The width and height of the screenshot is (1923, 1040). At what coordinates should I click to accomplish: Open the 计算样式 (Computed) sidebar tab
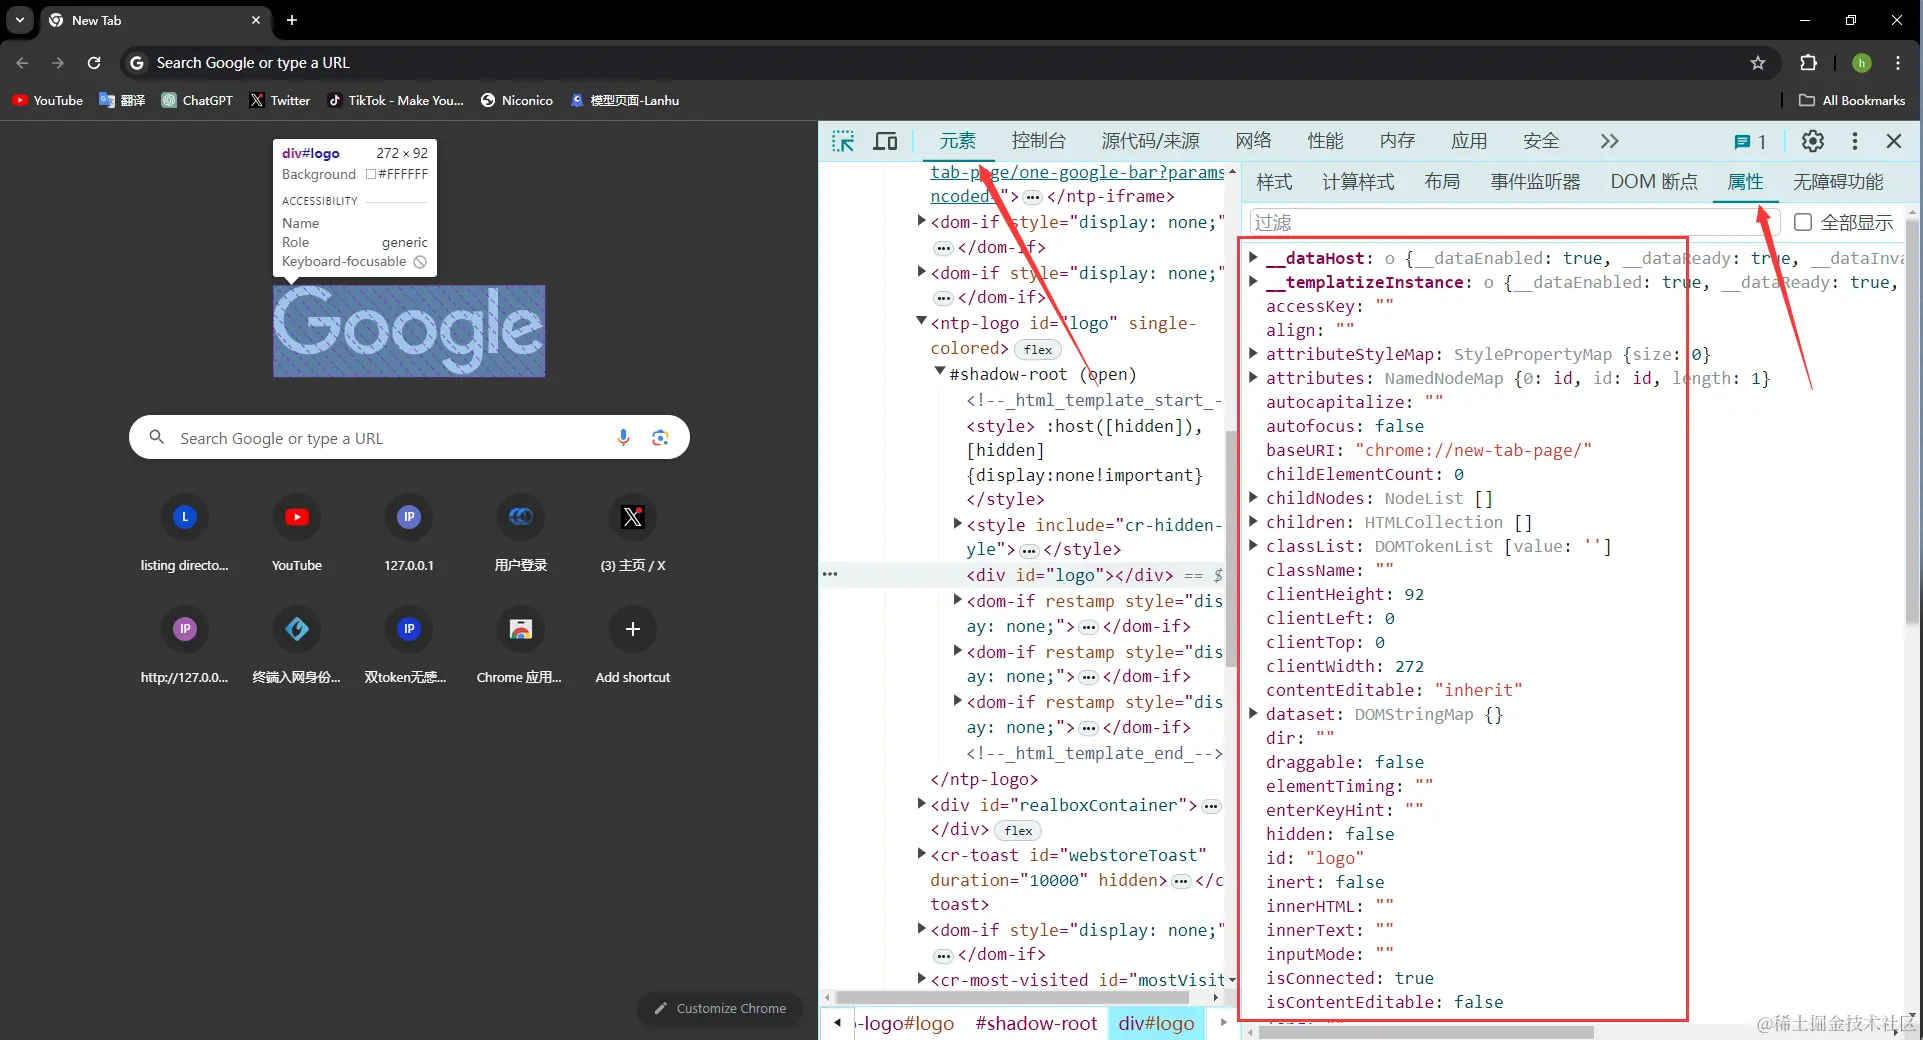1359,182
